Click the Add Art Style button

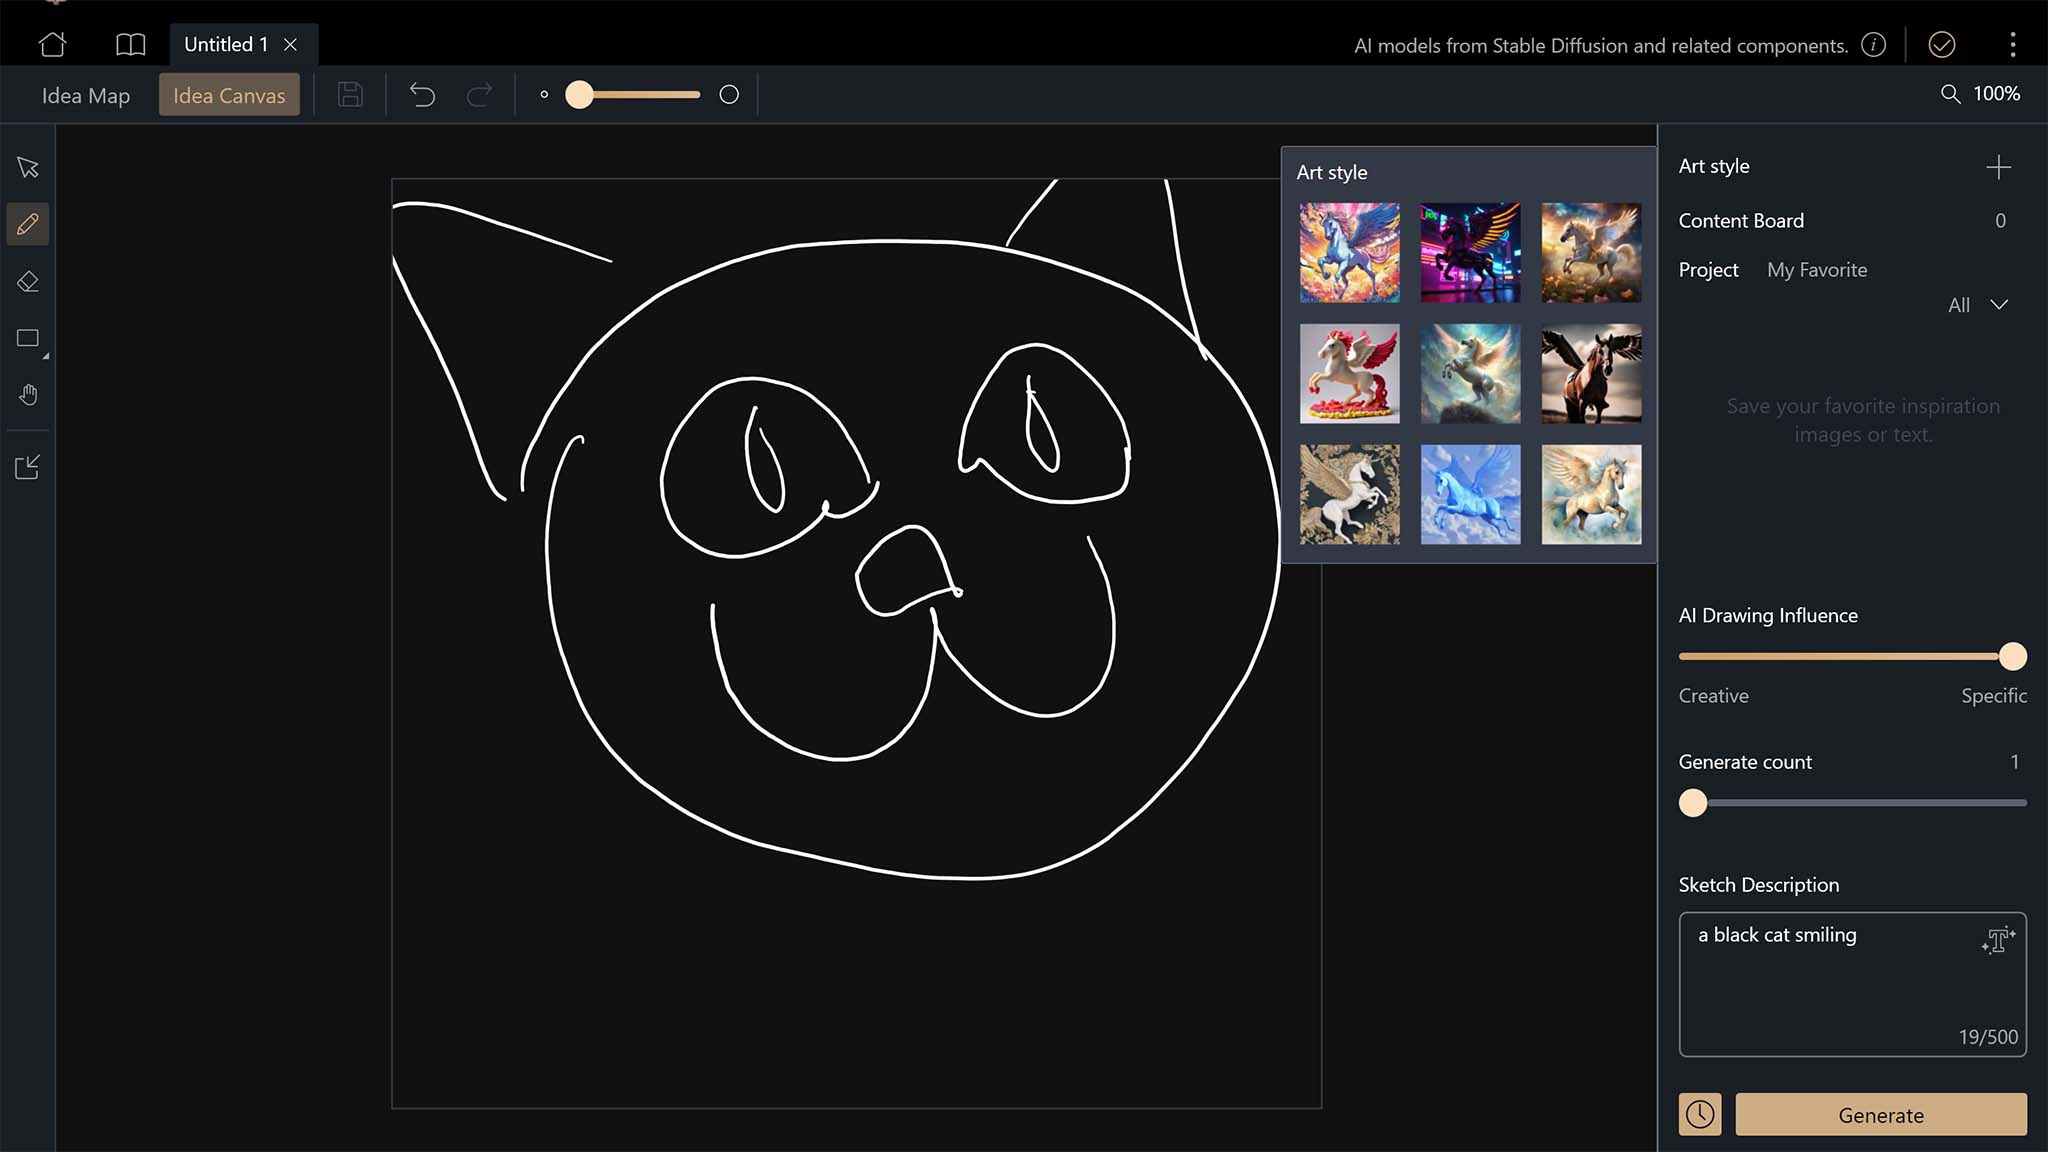tap(1999, 166)
